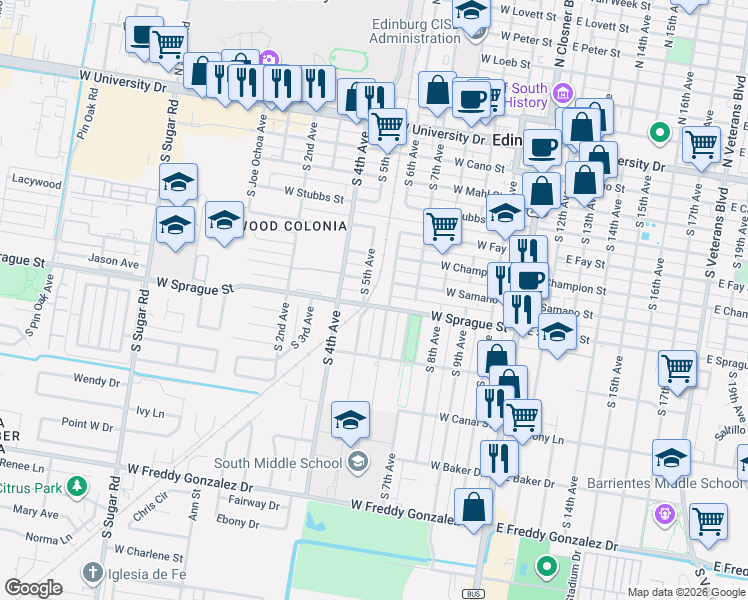Click the shopping cart marker in bottom right corner
748x600 pixels.
[x=708, y=523]
